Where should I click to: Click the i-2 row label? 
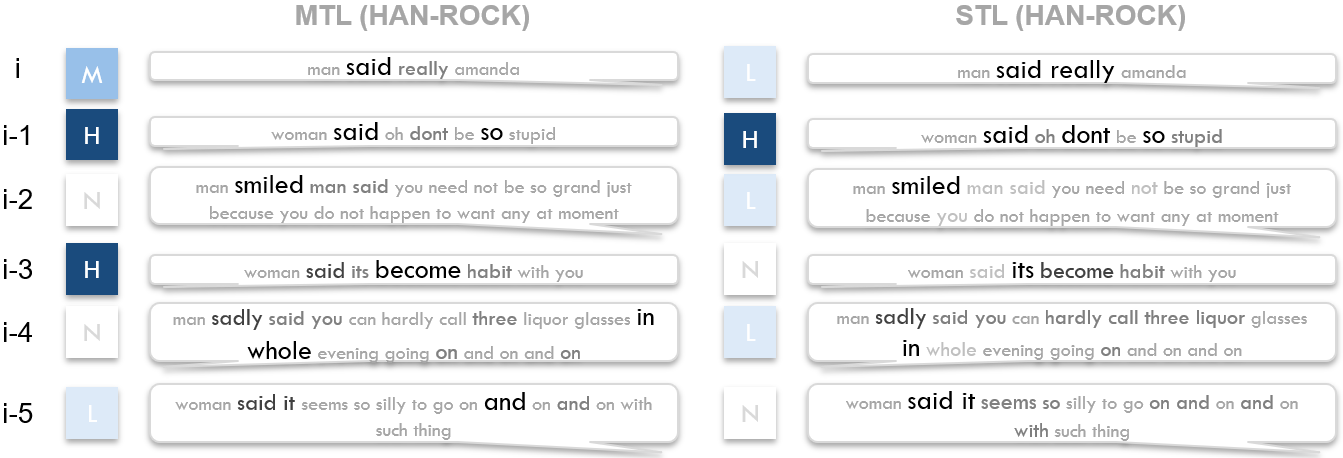tap(18, 200)
